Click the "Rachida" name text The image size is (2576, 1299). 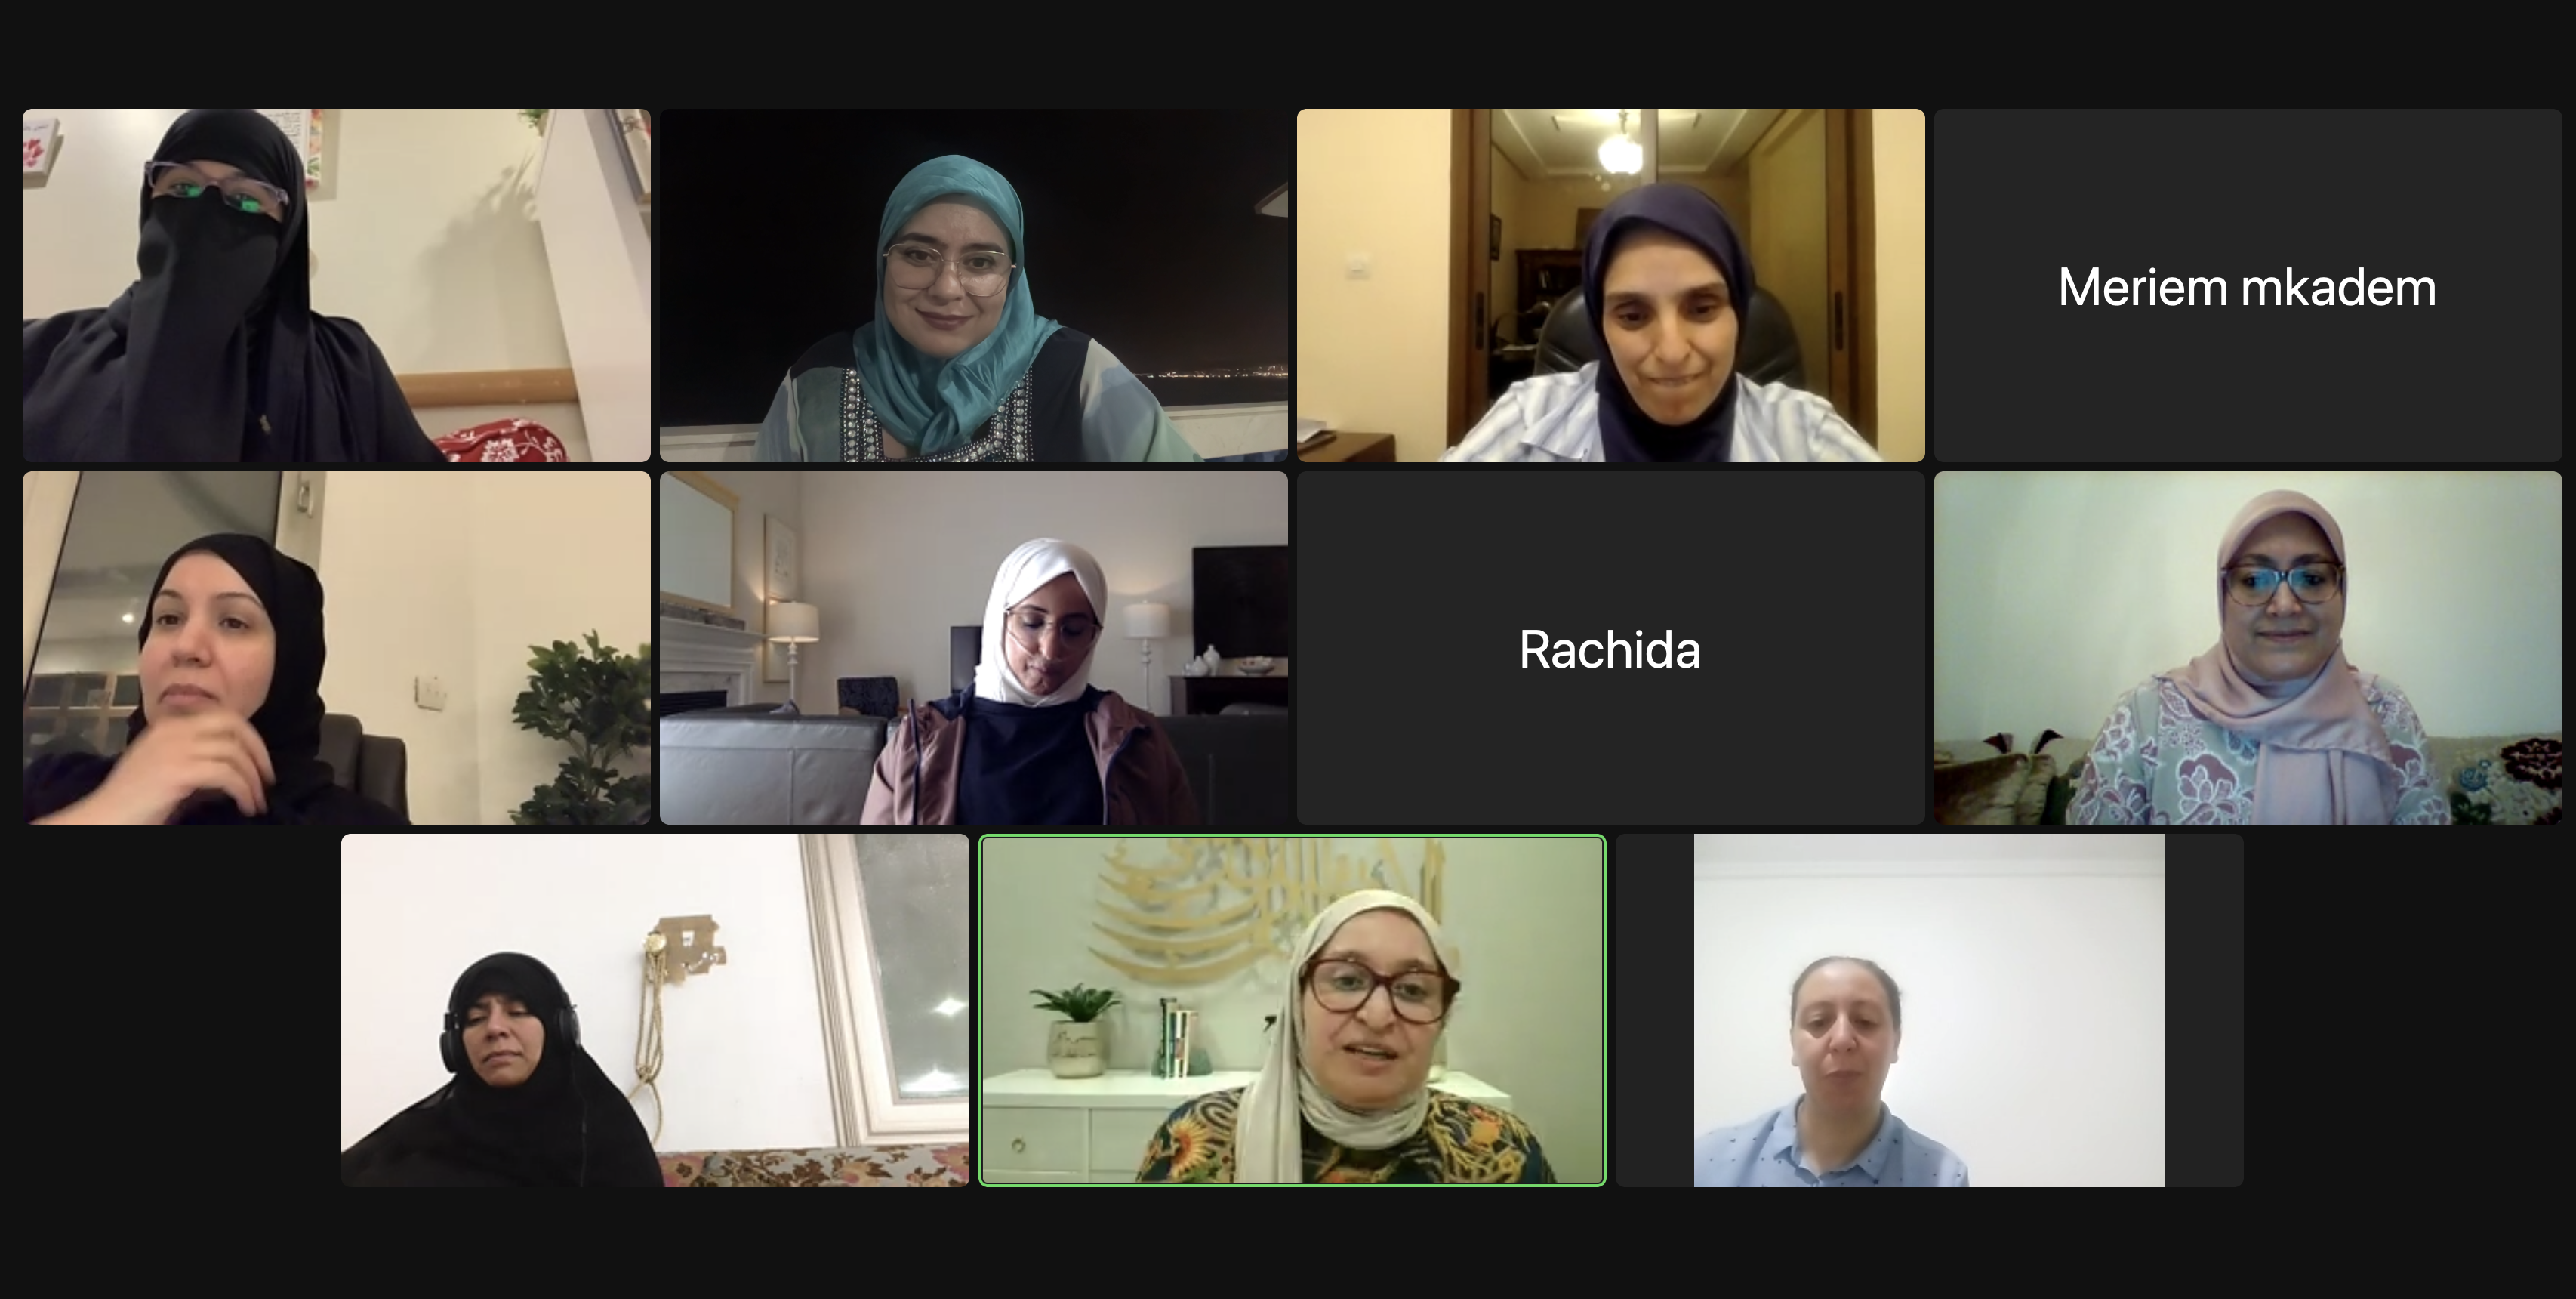[1610, 650]
